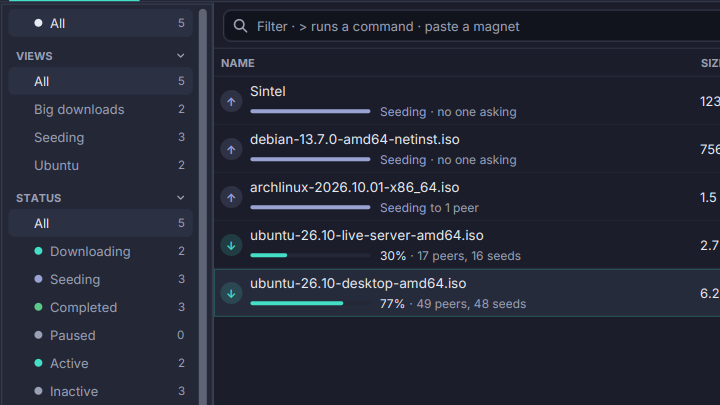Viewport: 720px width, 405px height.
Task: Click the ubuntu desktop 77% progress bar
Action: point(310,303)
